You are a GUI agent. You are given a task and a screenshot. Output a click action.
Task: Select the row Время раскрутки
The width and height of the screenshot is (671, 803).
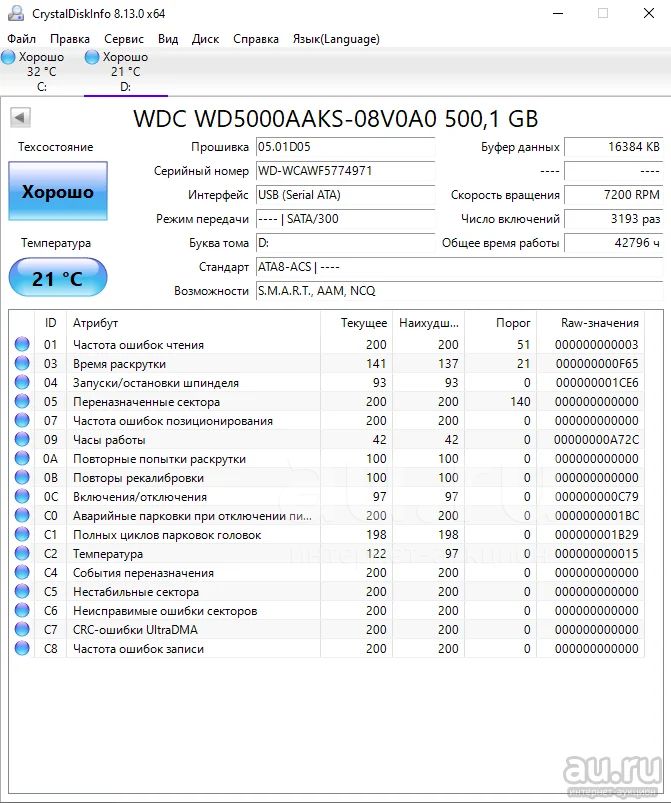(x=327, y=364)
